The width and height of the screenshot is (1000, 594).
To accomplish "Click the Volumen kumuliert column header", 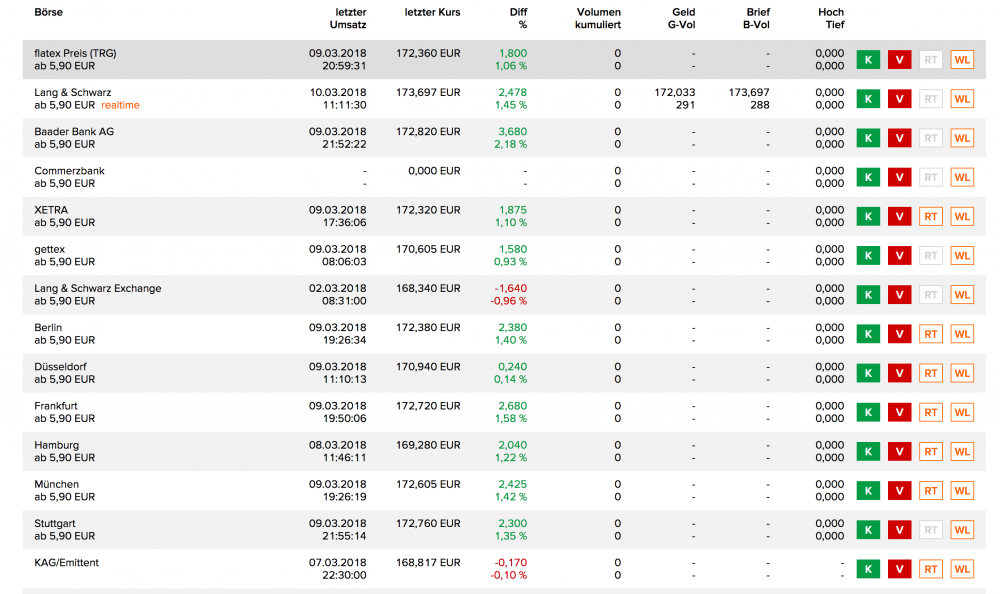I will (x=598, y=18).
